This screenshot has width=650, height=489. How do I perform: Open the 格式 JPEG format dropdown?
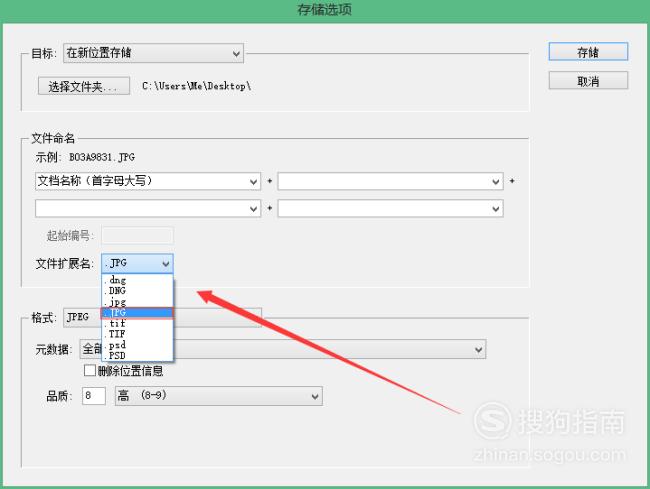pos(162,317)
